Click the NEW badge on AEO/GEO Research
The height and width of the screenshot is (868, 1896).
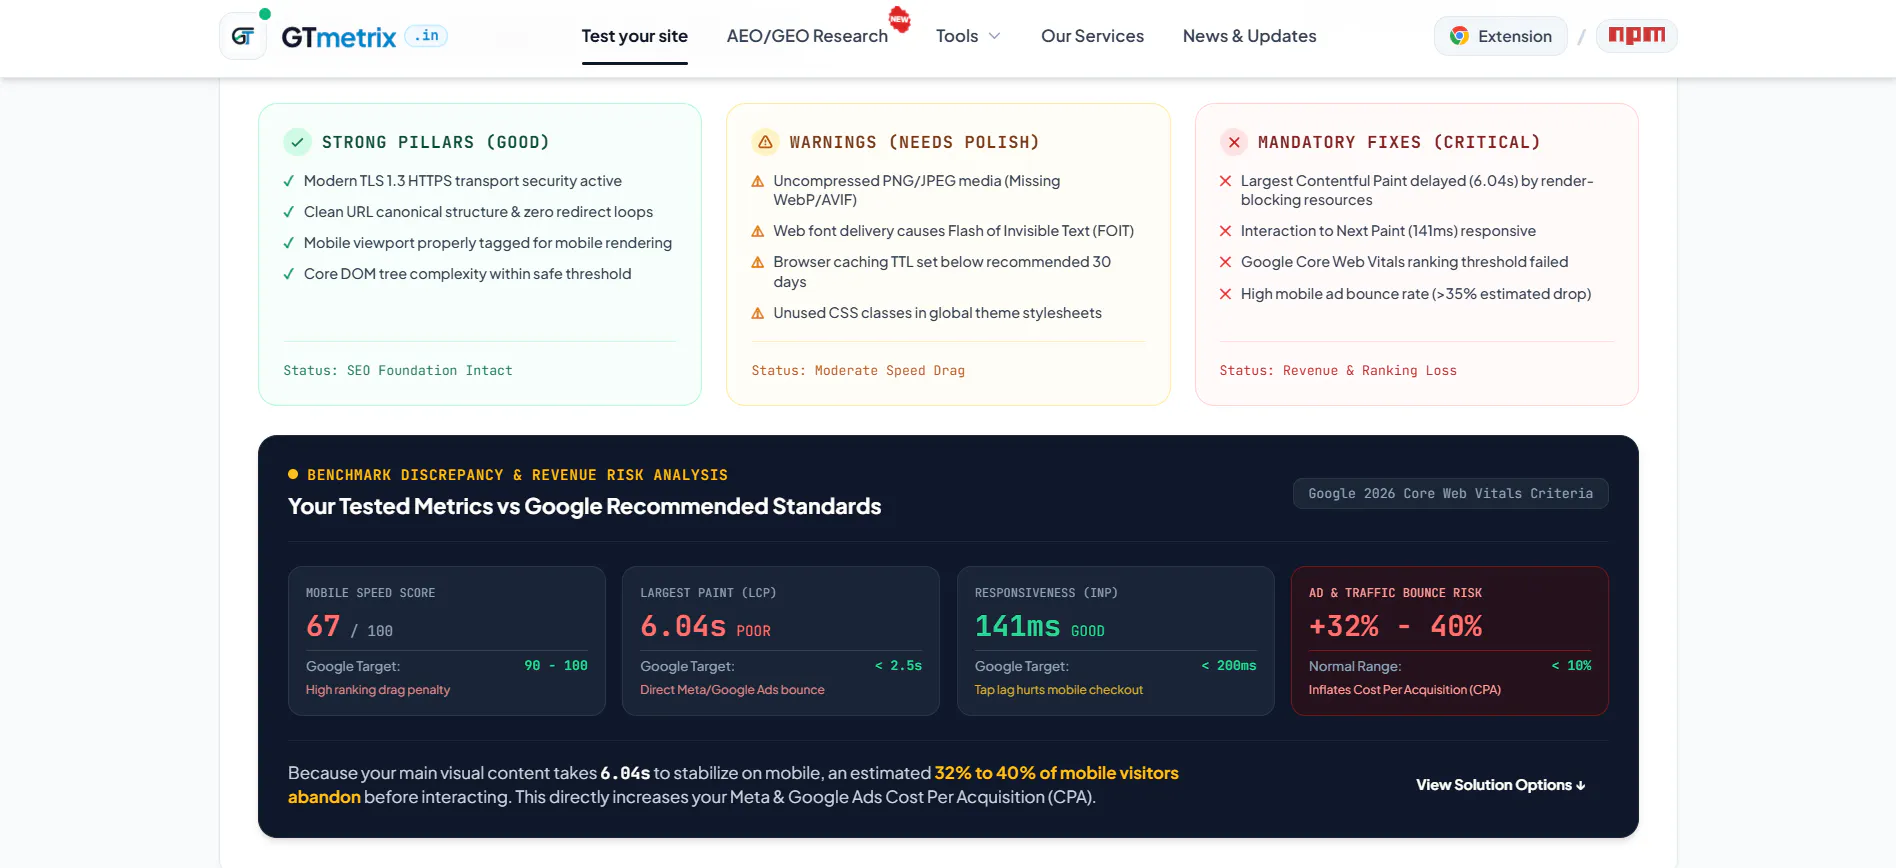tap(900, 18)
